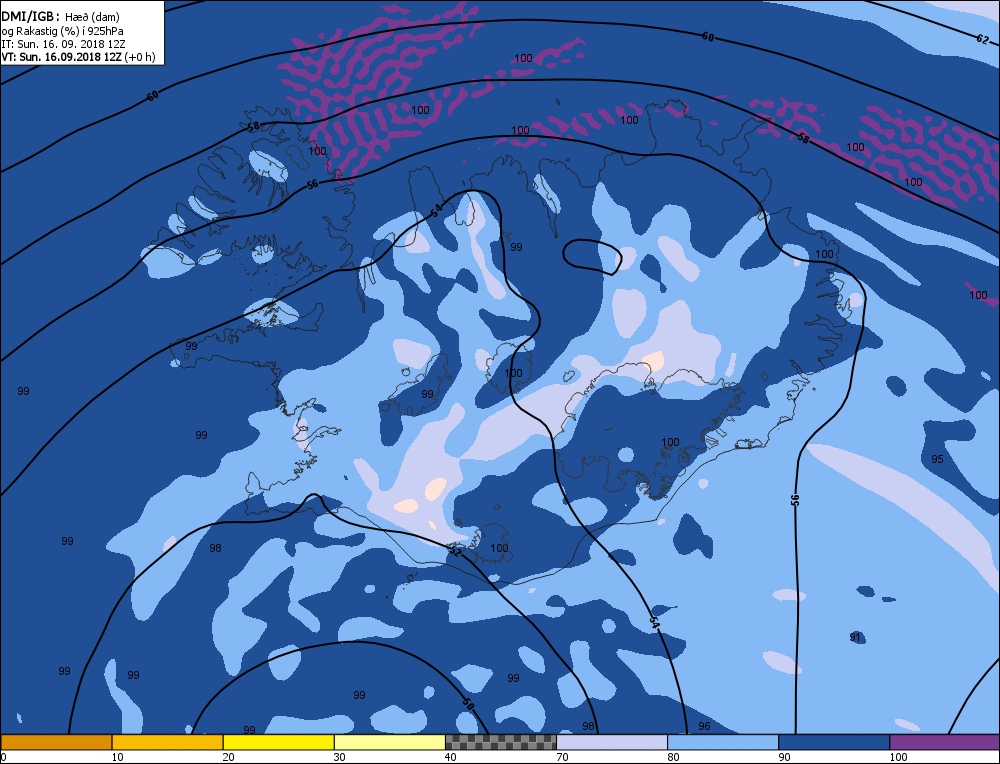Click the humidity value '95' on the map

click(x=937, y=459)
